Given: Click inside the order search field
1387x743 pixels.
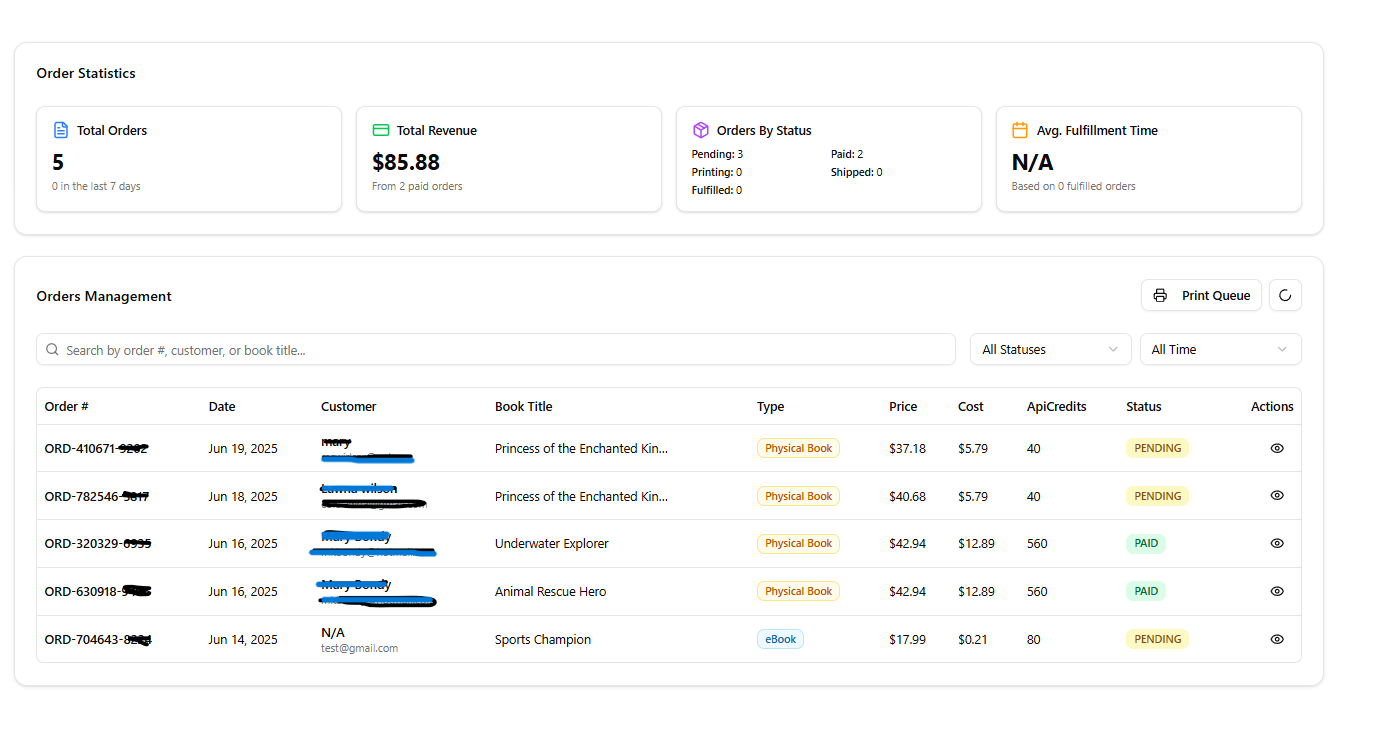Looking at the screenshot, I should tap(400, 349).
